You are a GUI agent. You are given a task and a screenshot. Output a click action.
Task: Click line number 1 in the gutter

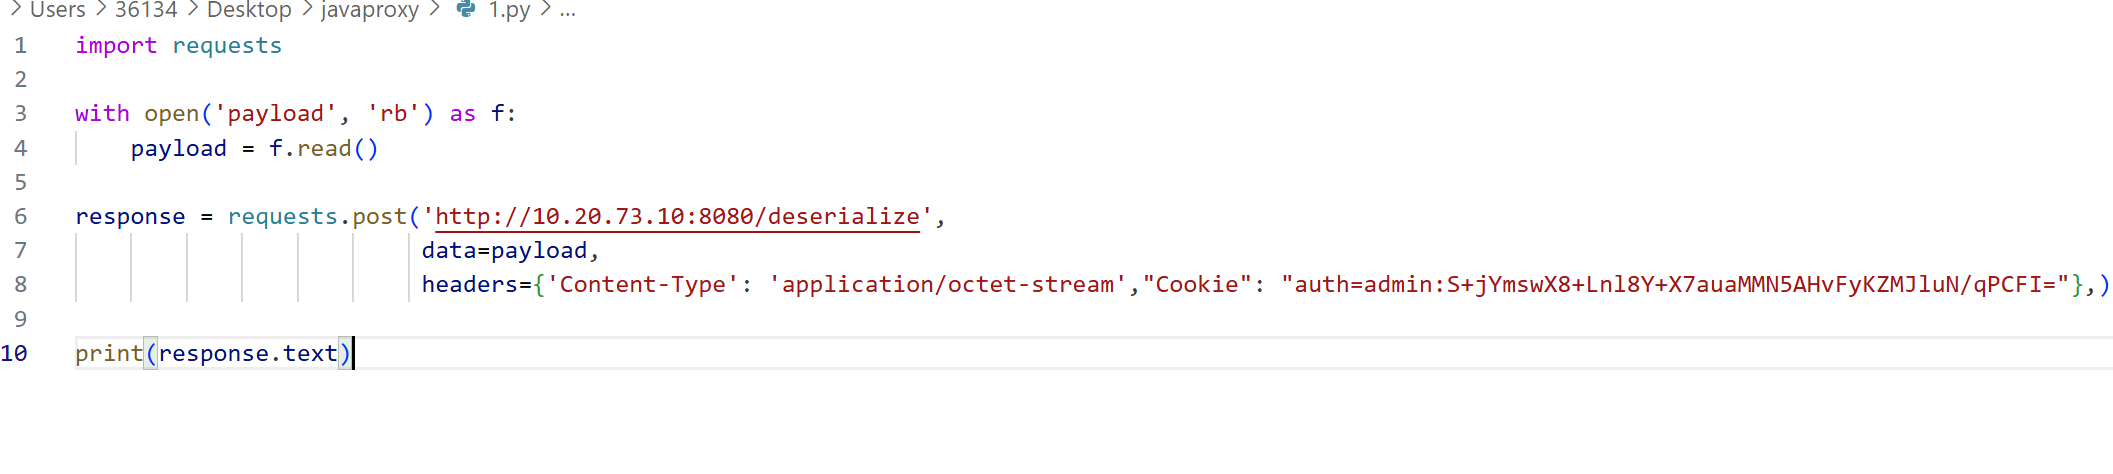[x=20, y=46]
